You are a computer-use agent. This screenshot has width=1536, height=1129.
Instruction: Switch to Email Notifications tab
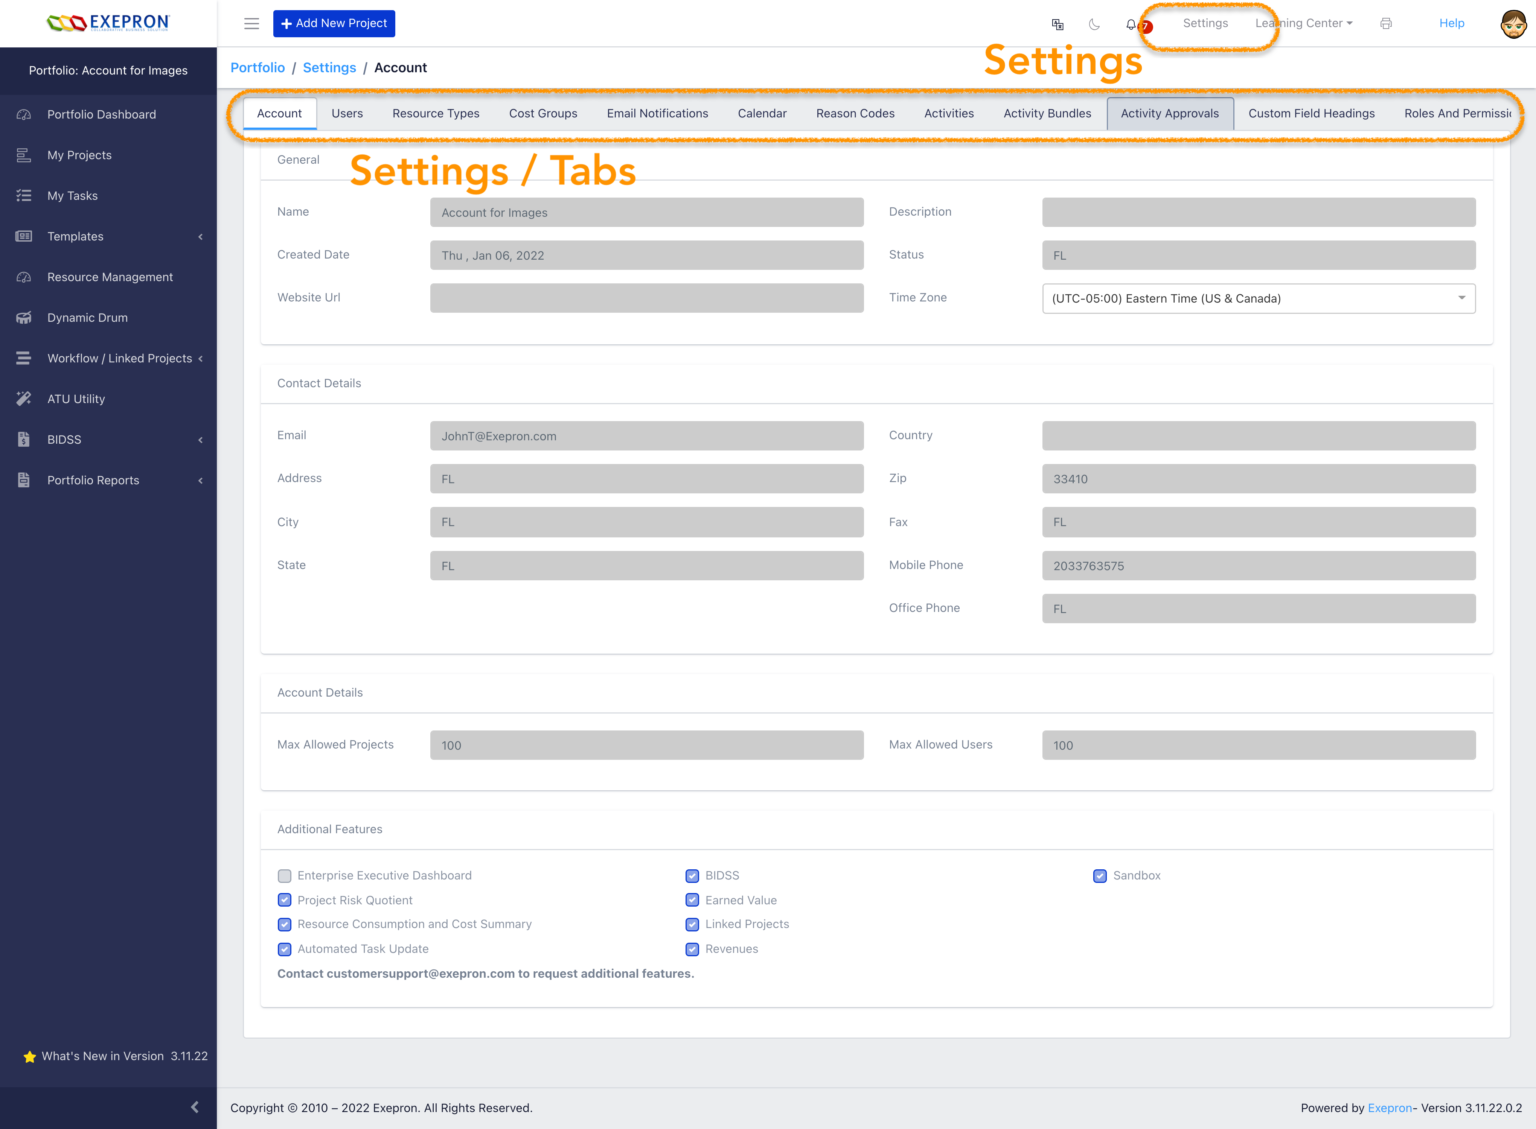tap(657, 113)
